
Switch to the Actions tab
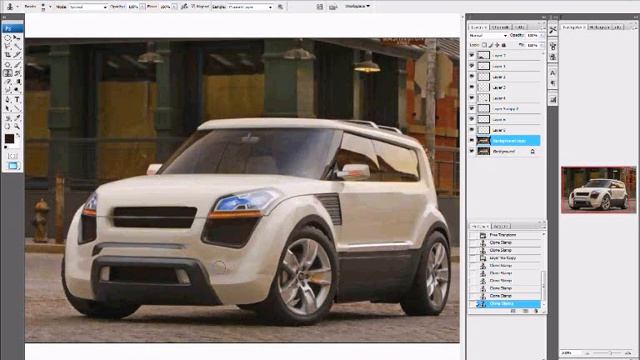tap(501, 226)
